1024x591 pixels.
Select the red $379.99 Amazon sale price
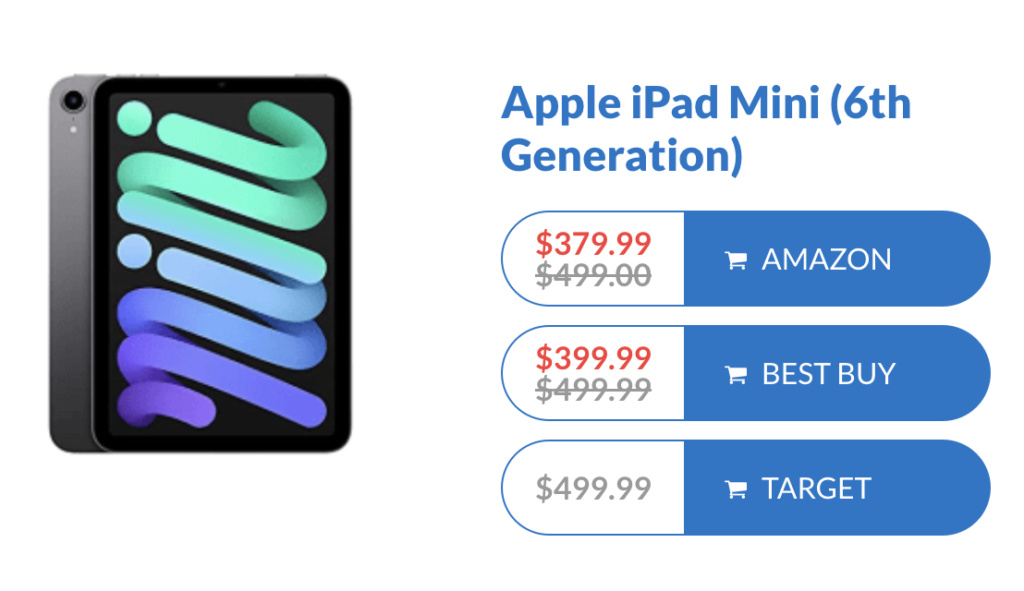[593, 244]
